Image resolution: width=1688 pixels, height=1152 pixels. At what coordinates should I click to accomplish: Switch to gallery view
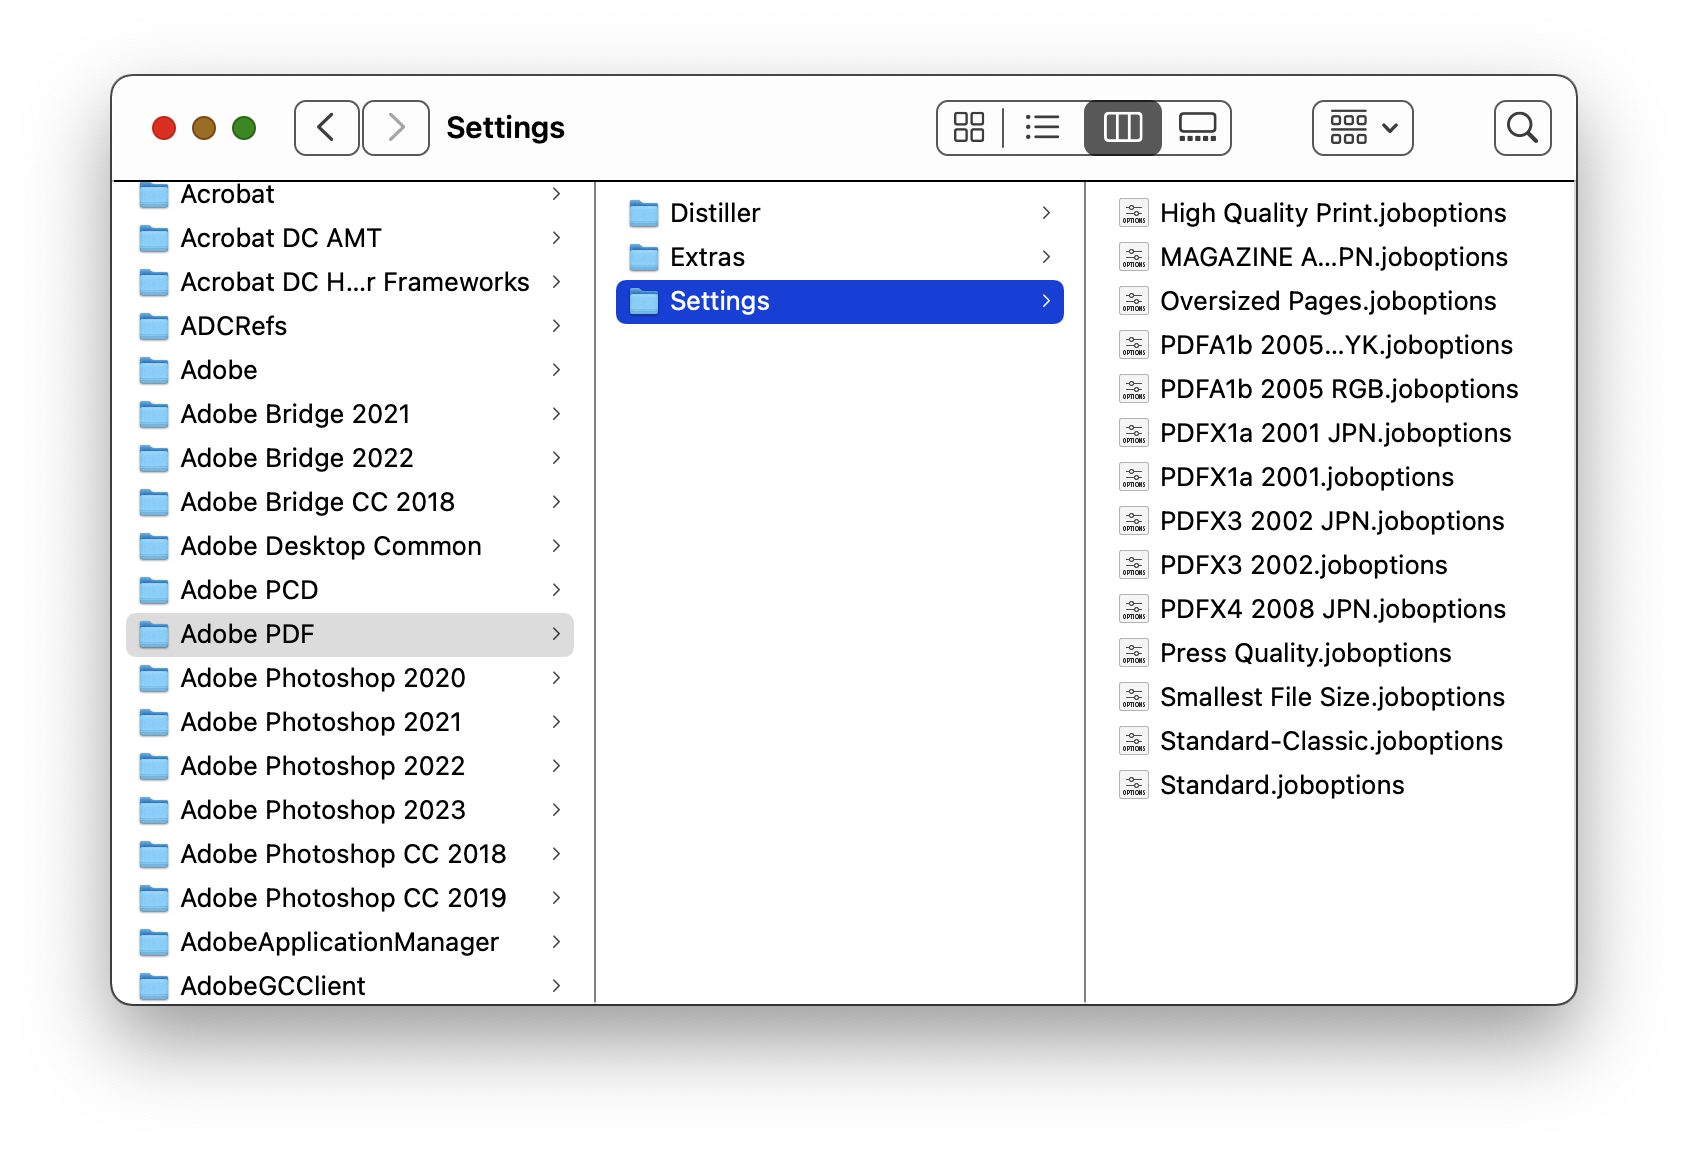point(1197,128)
